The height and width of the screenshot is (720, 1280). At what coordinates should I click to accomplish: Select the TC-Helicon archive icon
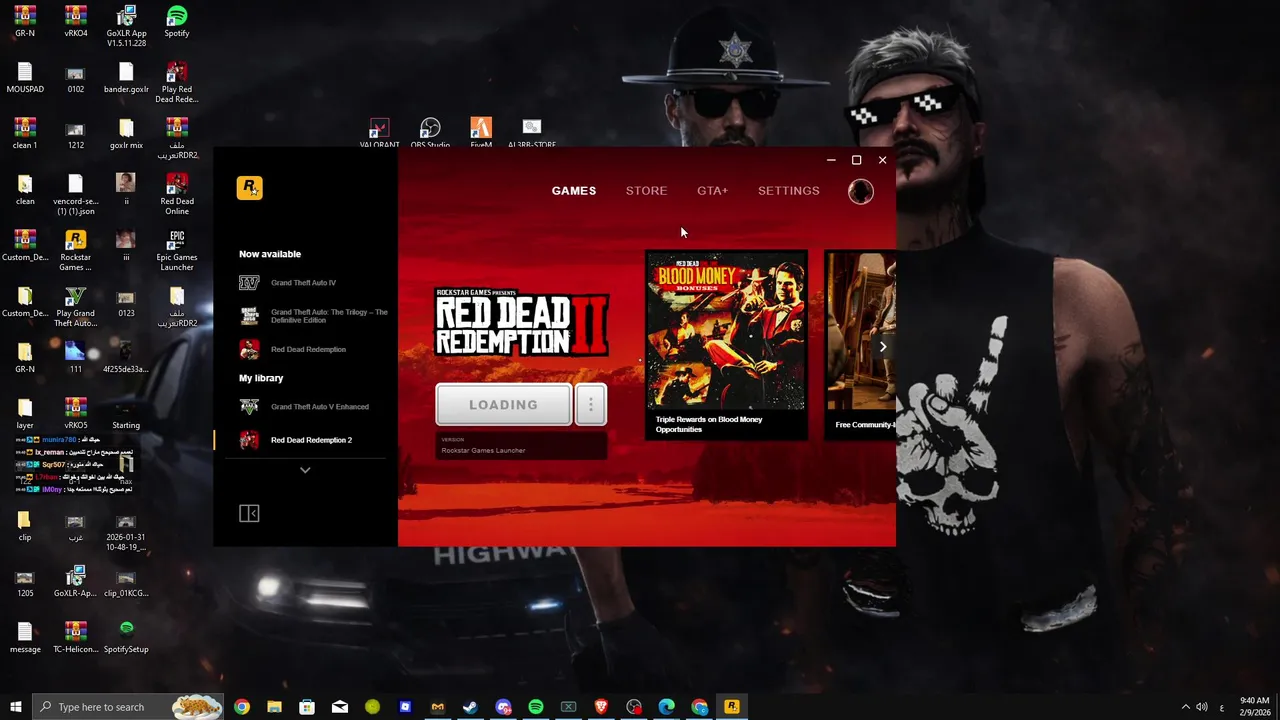tap(75, 638)
